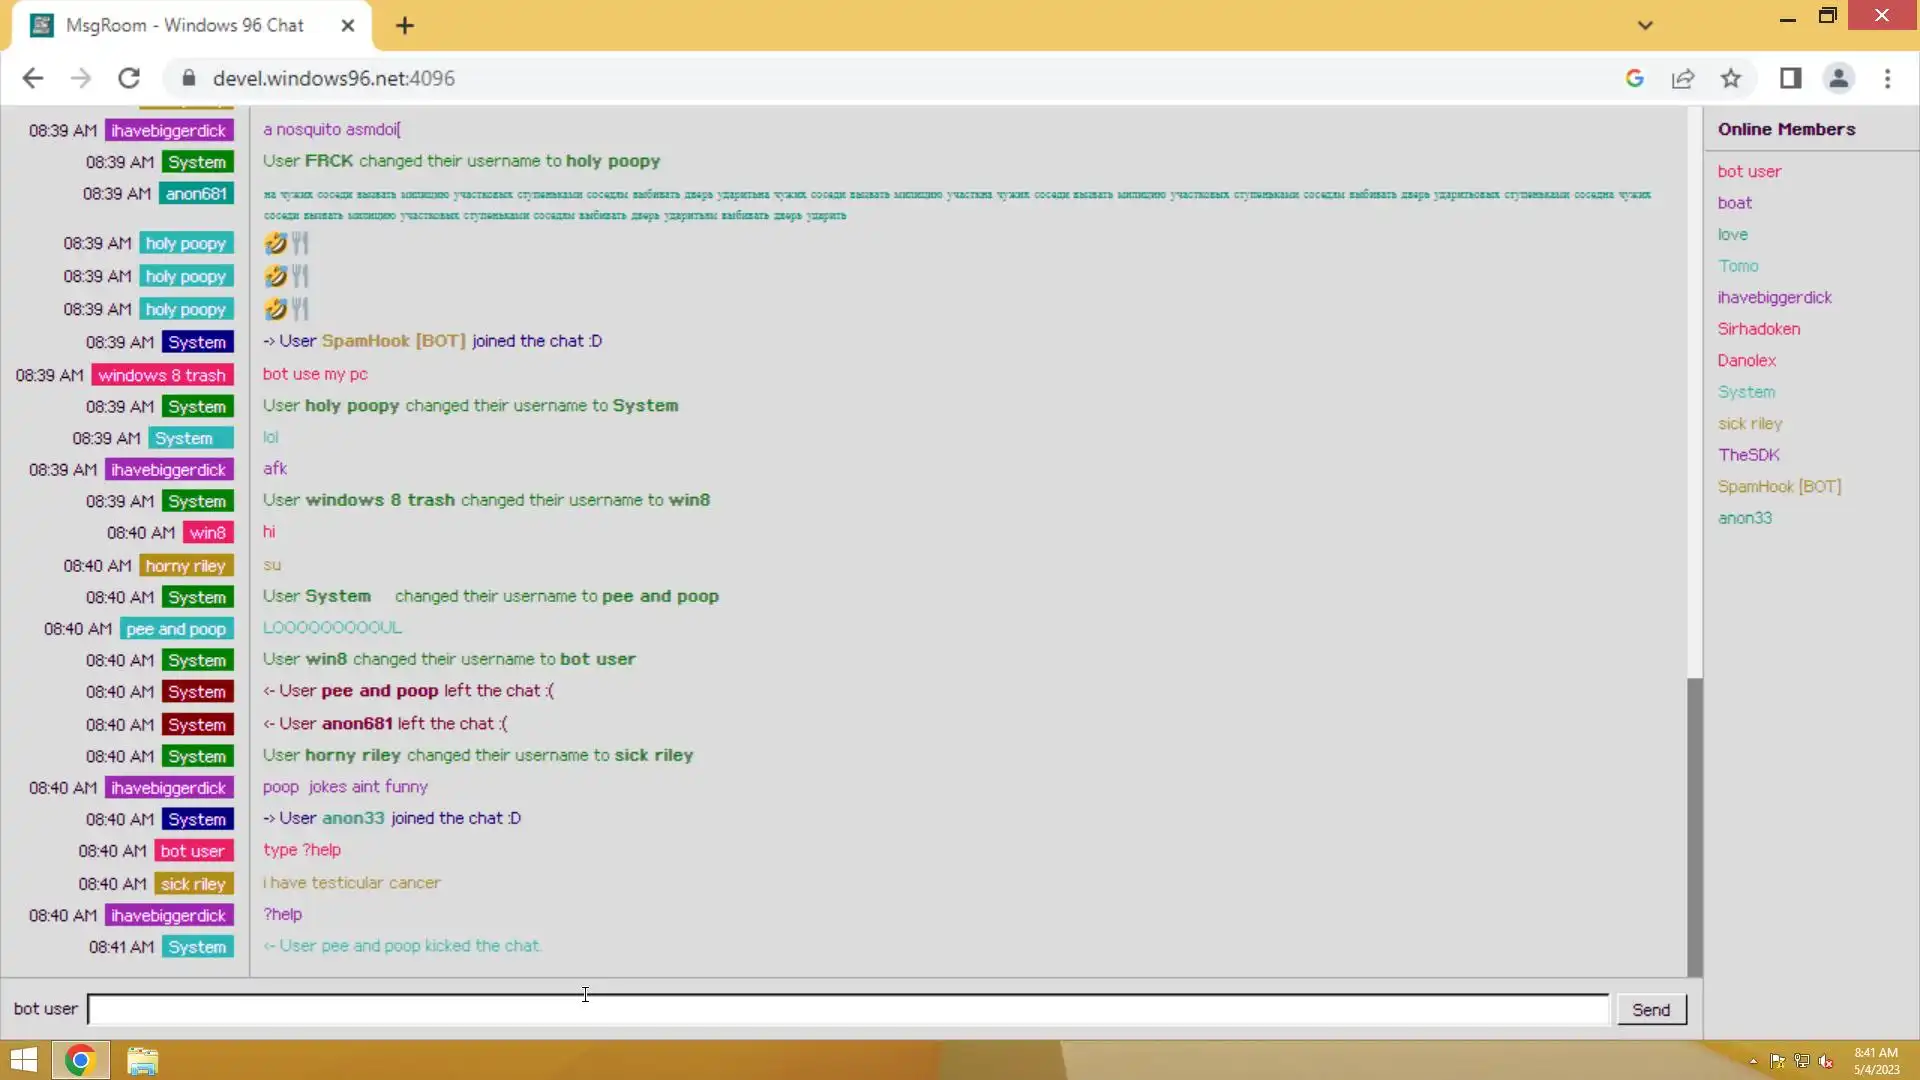
Task: Open a new browser tab
Action: [x=405, y=26]
